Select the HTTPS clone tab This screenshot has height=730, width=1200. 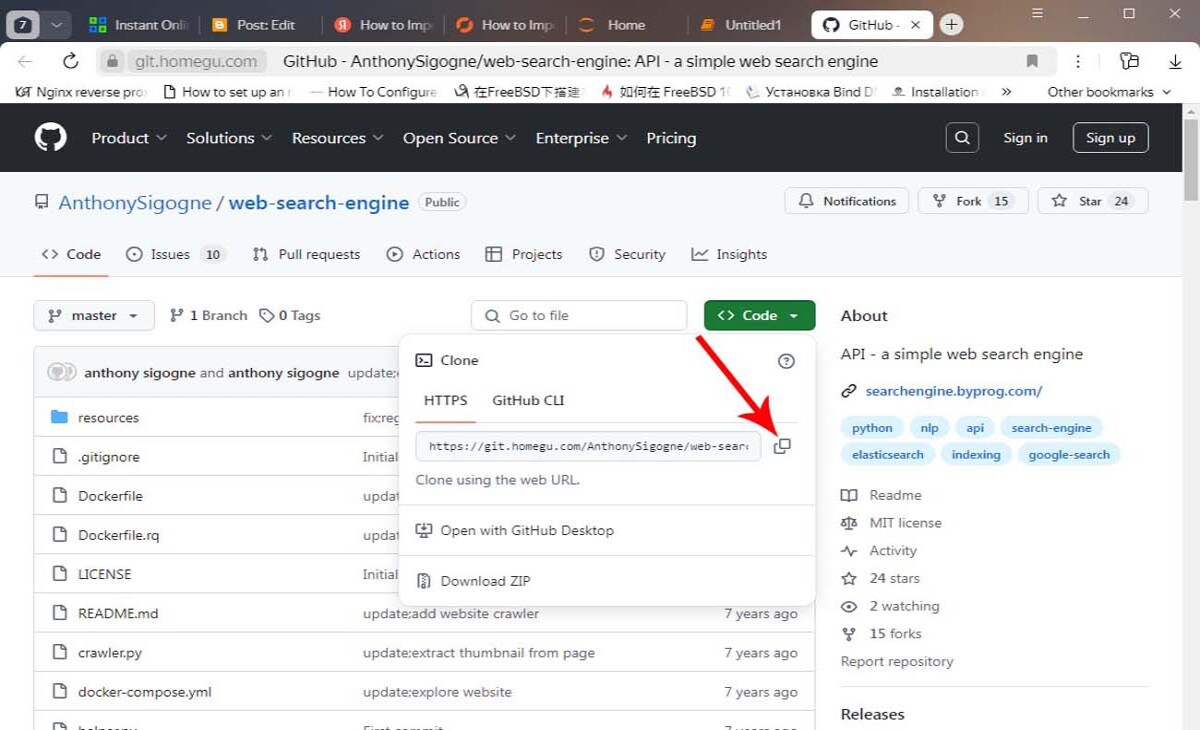[x=445, y=400]
